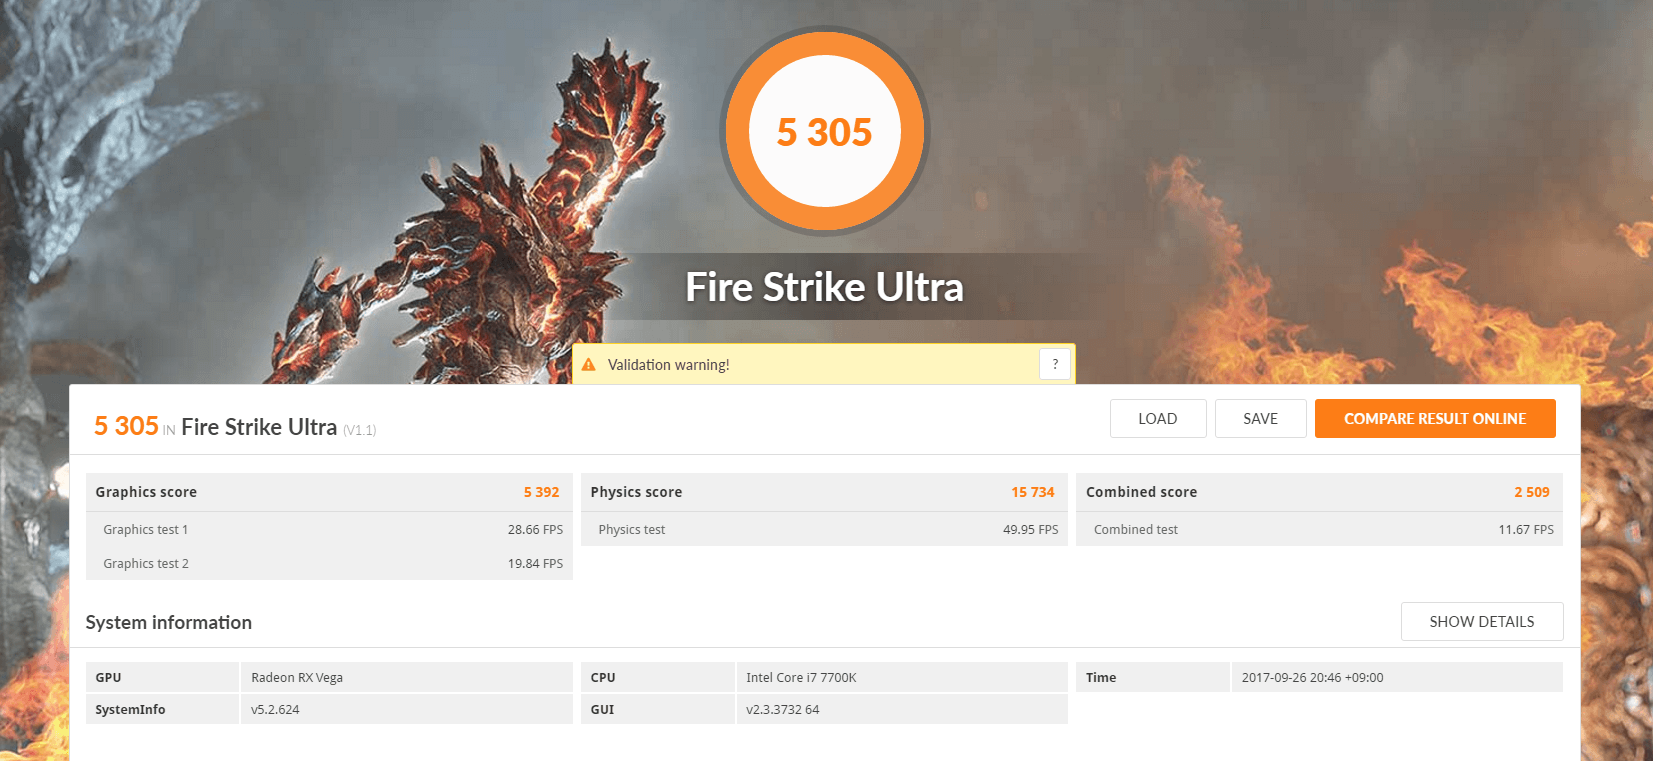Viewport: 1653px width, 761px height.
Task: Click the System information heading
Action: 169,622
